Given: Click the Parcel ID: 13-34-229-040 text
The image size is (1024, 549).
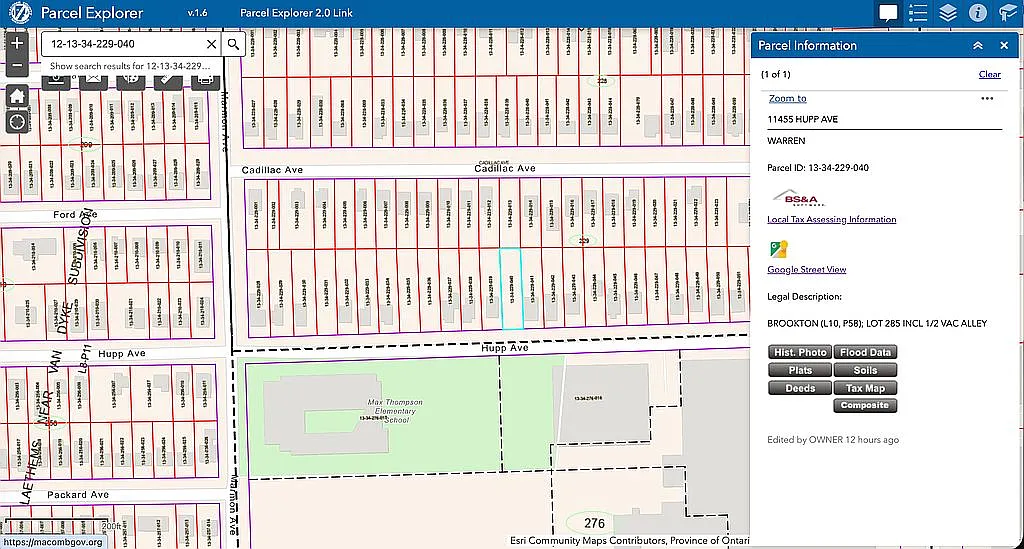Looking at the screenshot, I should click(x=818, y=168).
